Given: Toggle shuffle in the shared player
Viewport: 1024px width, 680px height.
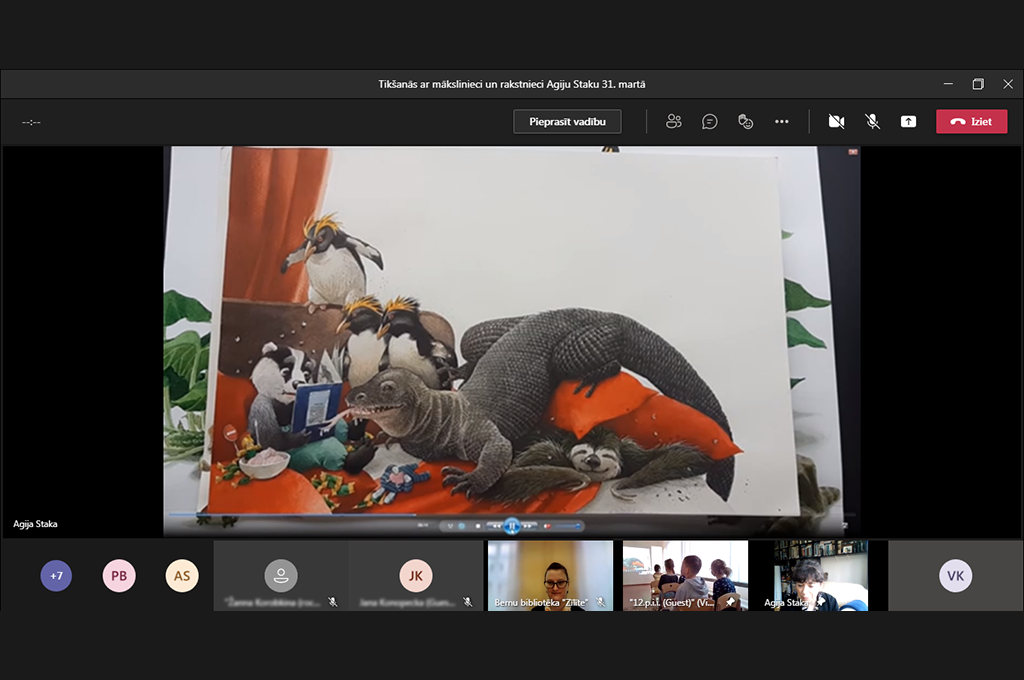Looking at the screenshot, I should click(x=450, y=526).
